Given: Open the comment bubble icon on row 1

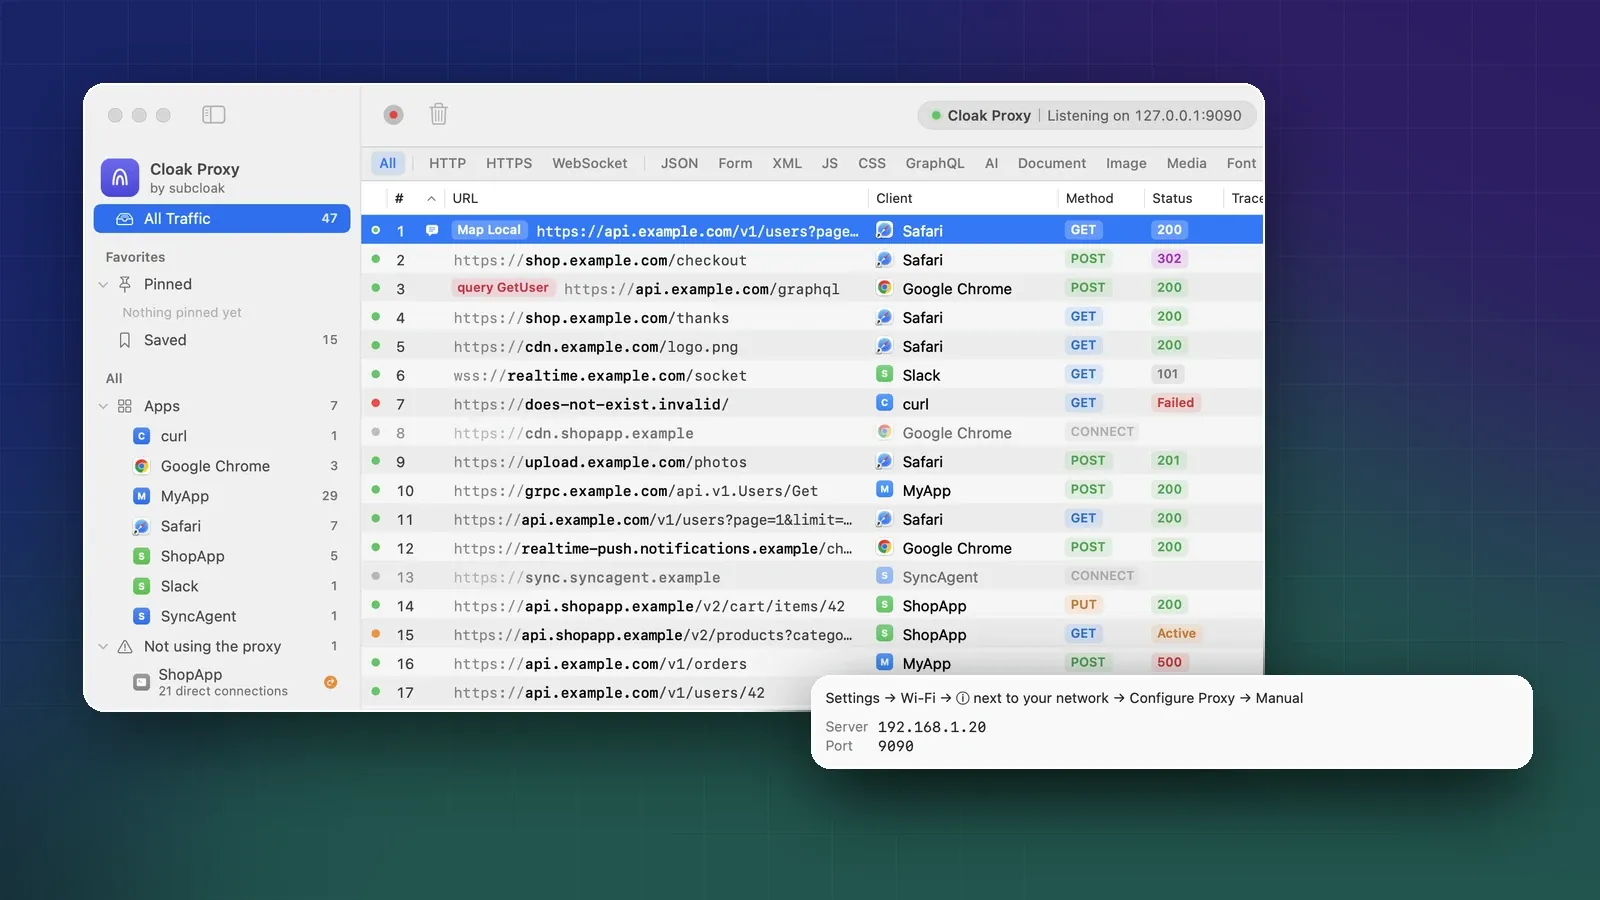Looking at the screenshot, I should (x=432, y=230).
